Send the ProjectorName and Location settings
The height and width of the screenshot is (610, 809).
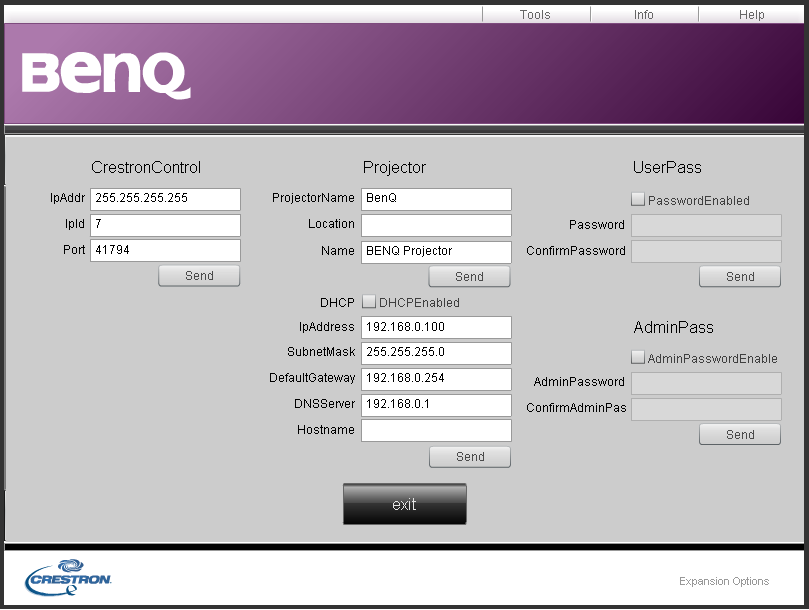tap(470, 277)
